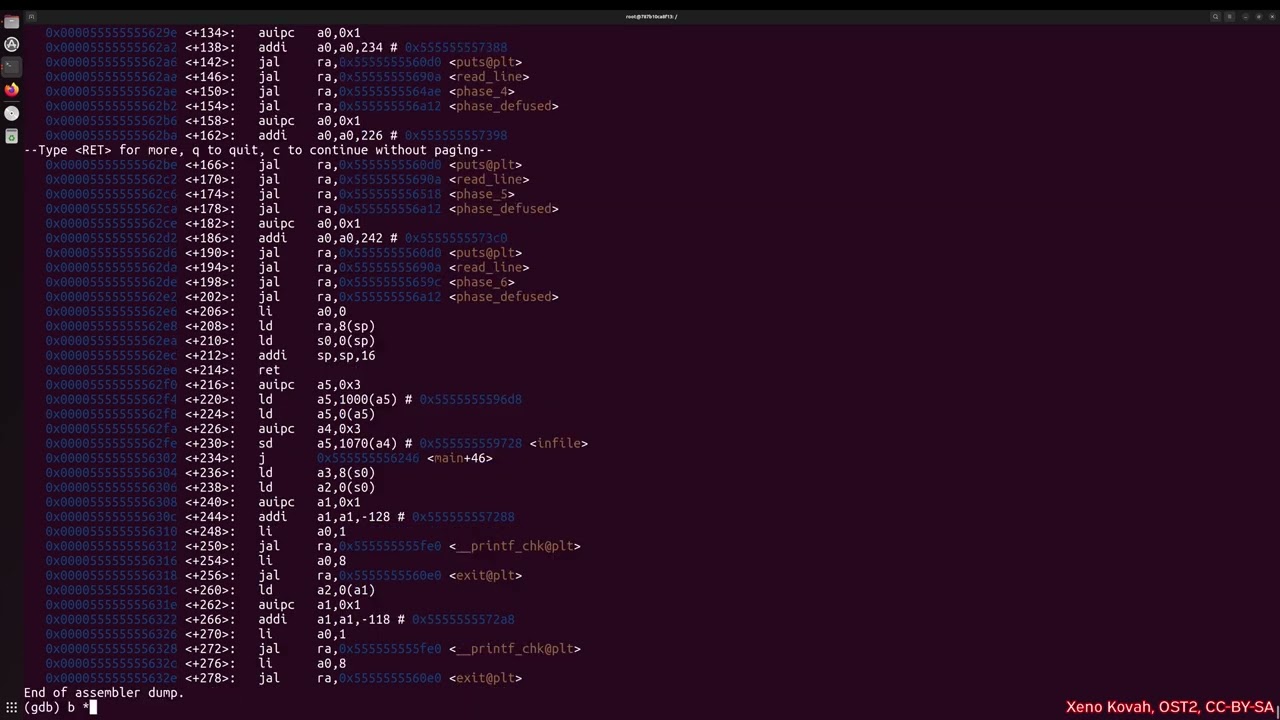Click the 'li a0,0' instruction at +206

[x=302, y=311]
